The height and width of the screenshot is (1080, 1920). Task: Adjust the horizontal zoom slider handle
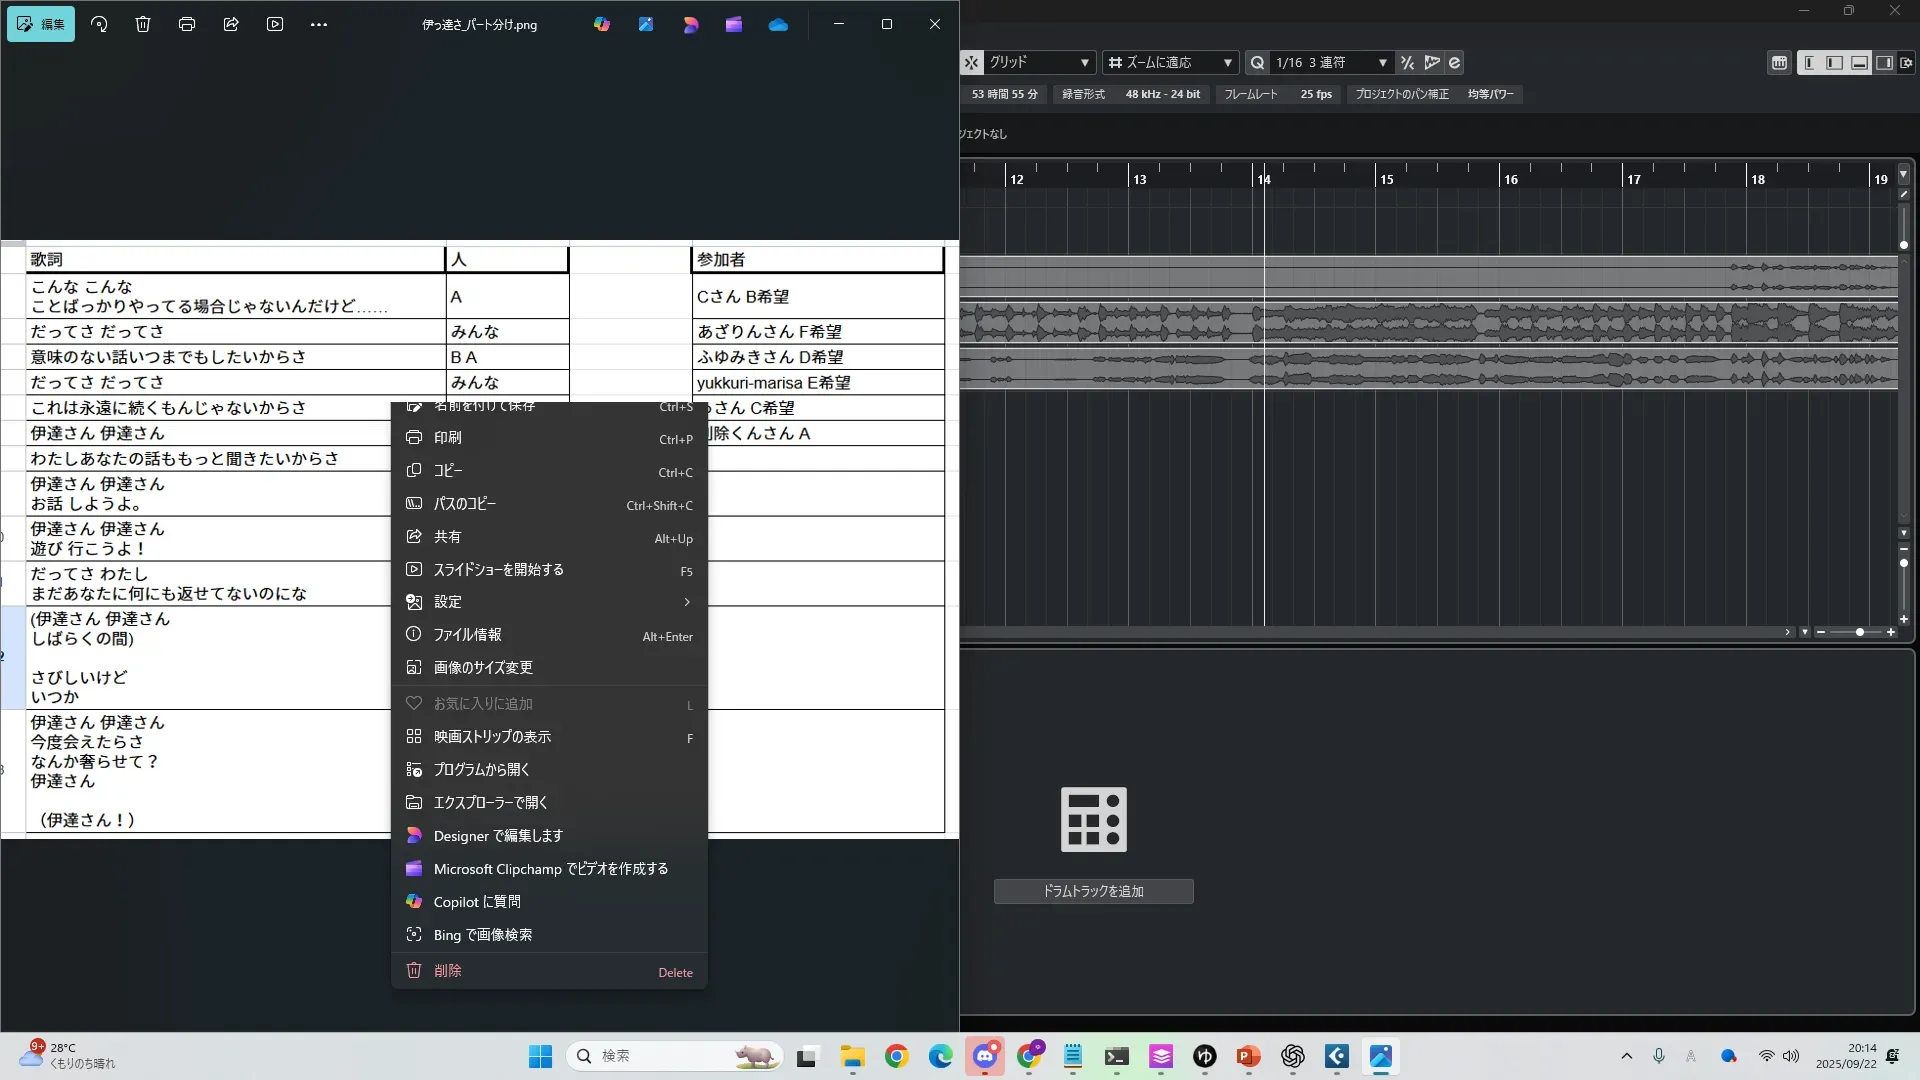[1859, 632]
